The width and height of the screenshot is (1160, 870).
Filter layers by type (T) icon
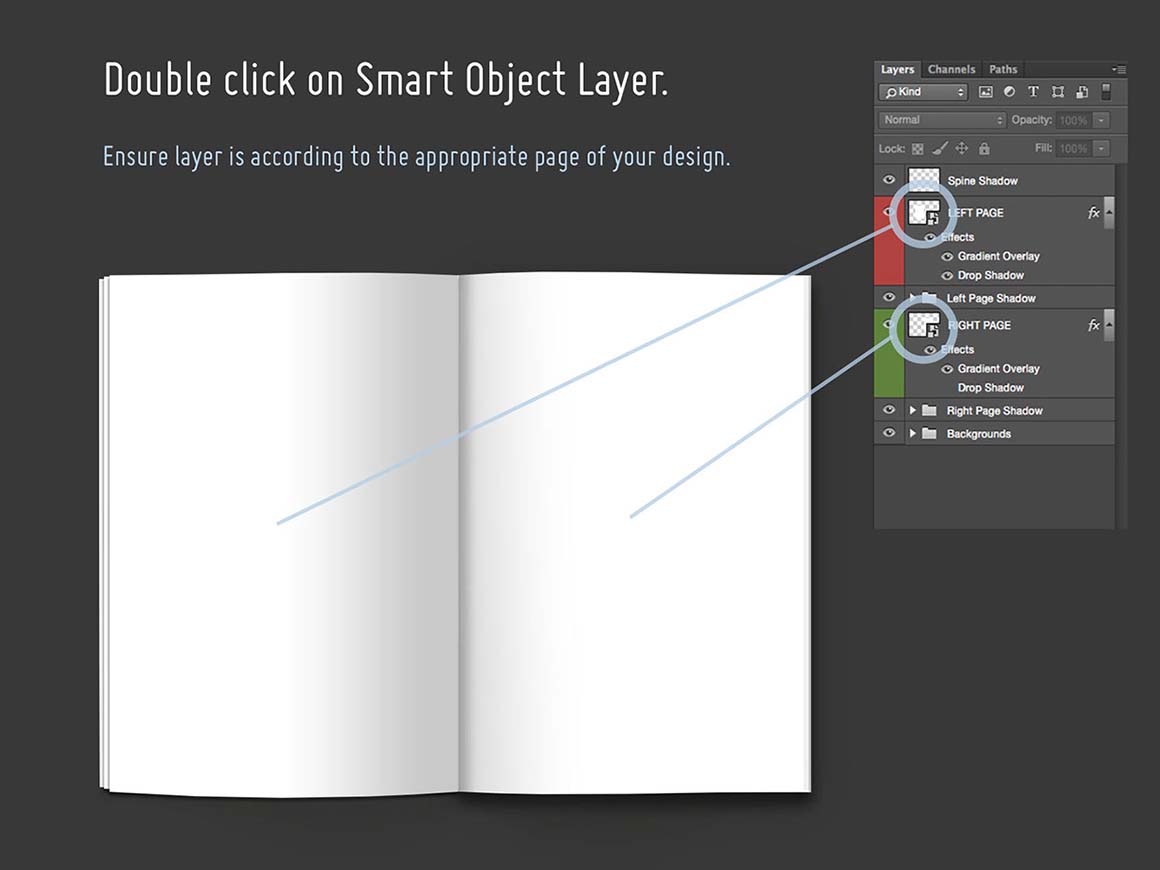tap(1033, 92)
